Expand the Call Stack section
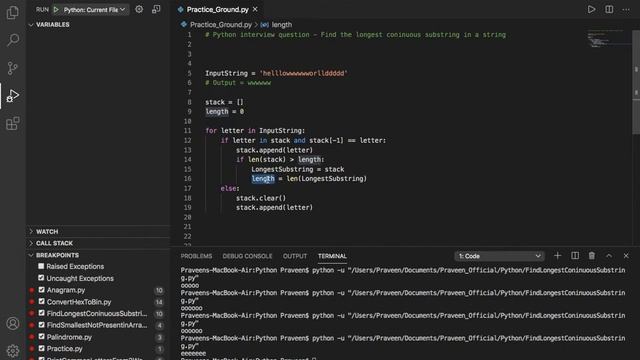 tap(54, 243)
